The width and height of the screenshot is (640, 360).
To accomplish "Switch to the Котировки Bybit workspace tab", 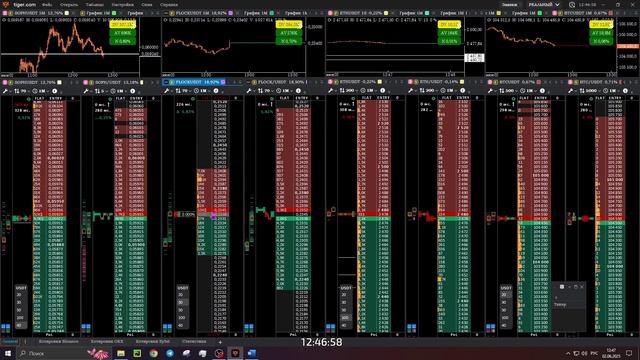I will (153, 342).
